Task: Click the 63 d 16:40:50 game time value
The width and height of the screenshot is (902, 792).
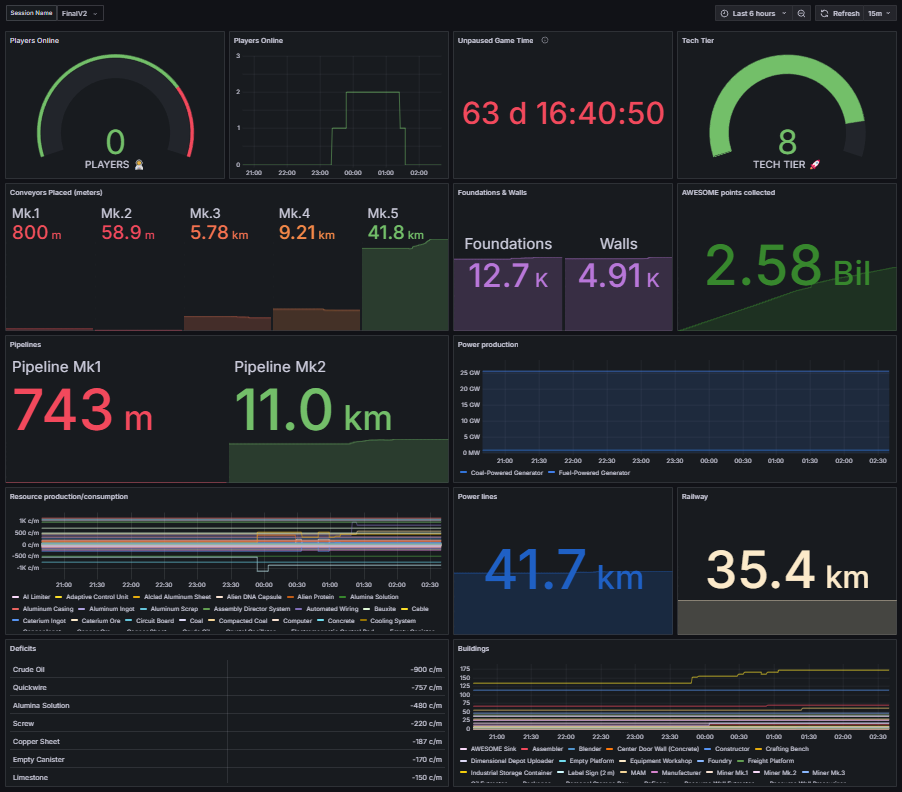Action: pyautogui.click(x=563, y=113)
